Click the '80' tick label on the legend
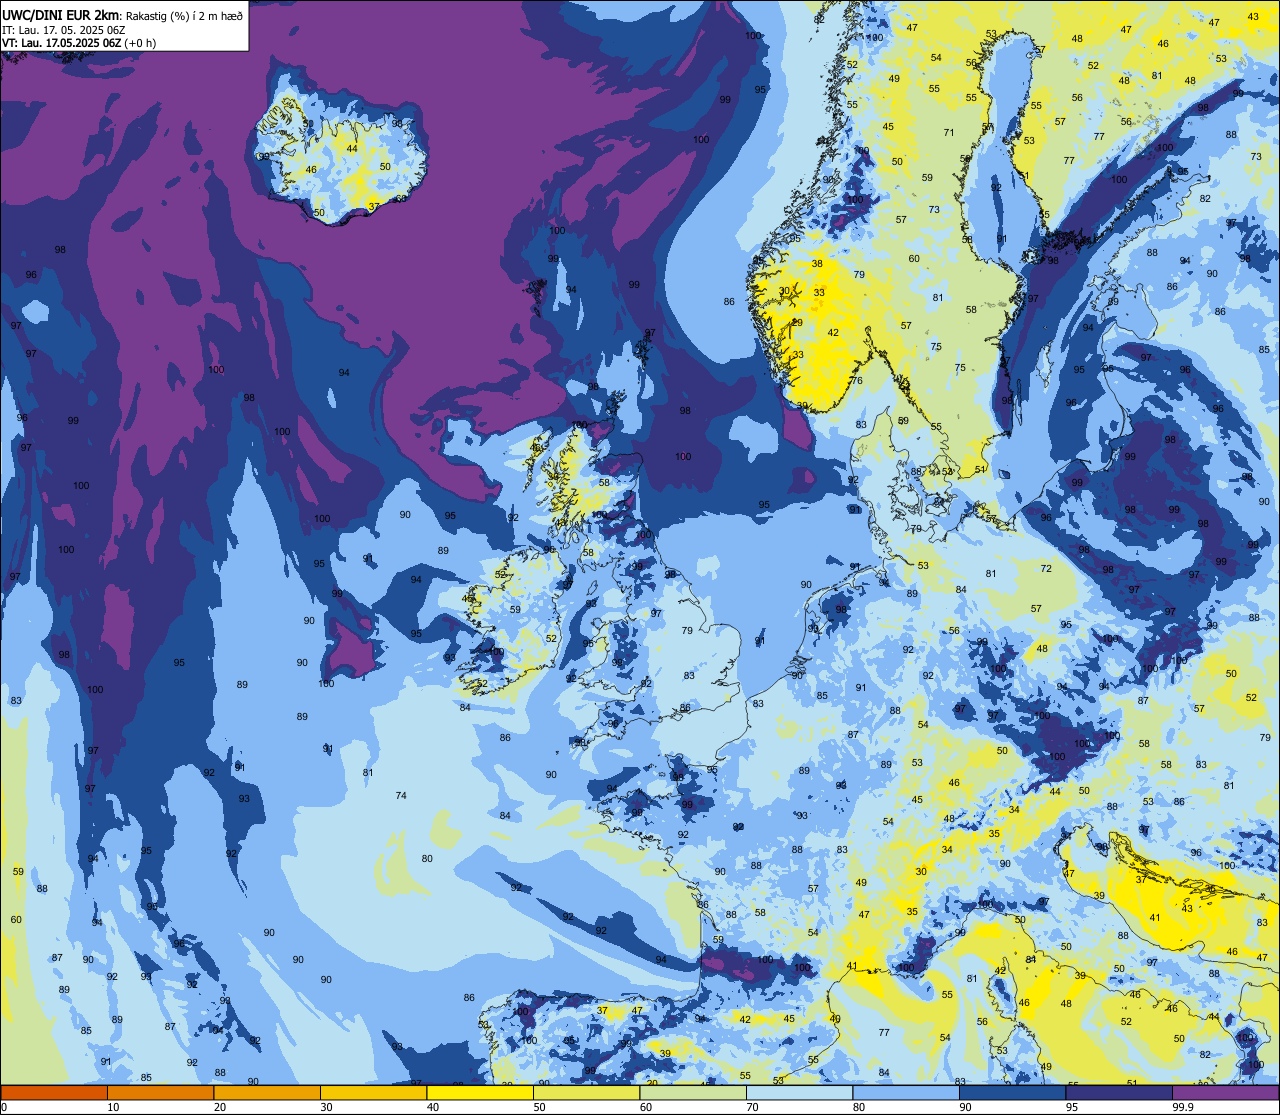1280x1115 pixels. point(860,1107)
